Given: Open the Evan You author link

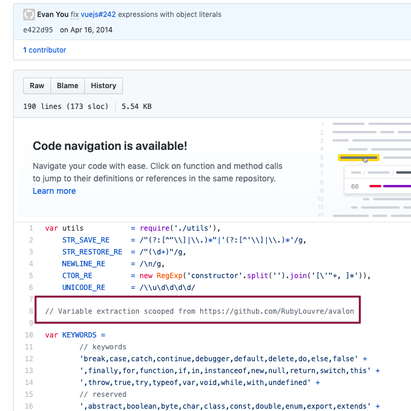Looking at the screenshot, I should [x=53, y=14].
